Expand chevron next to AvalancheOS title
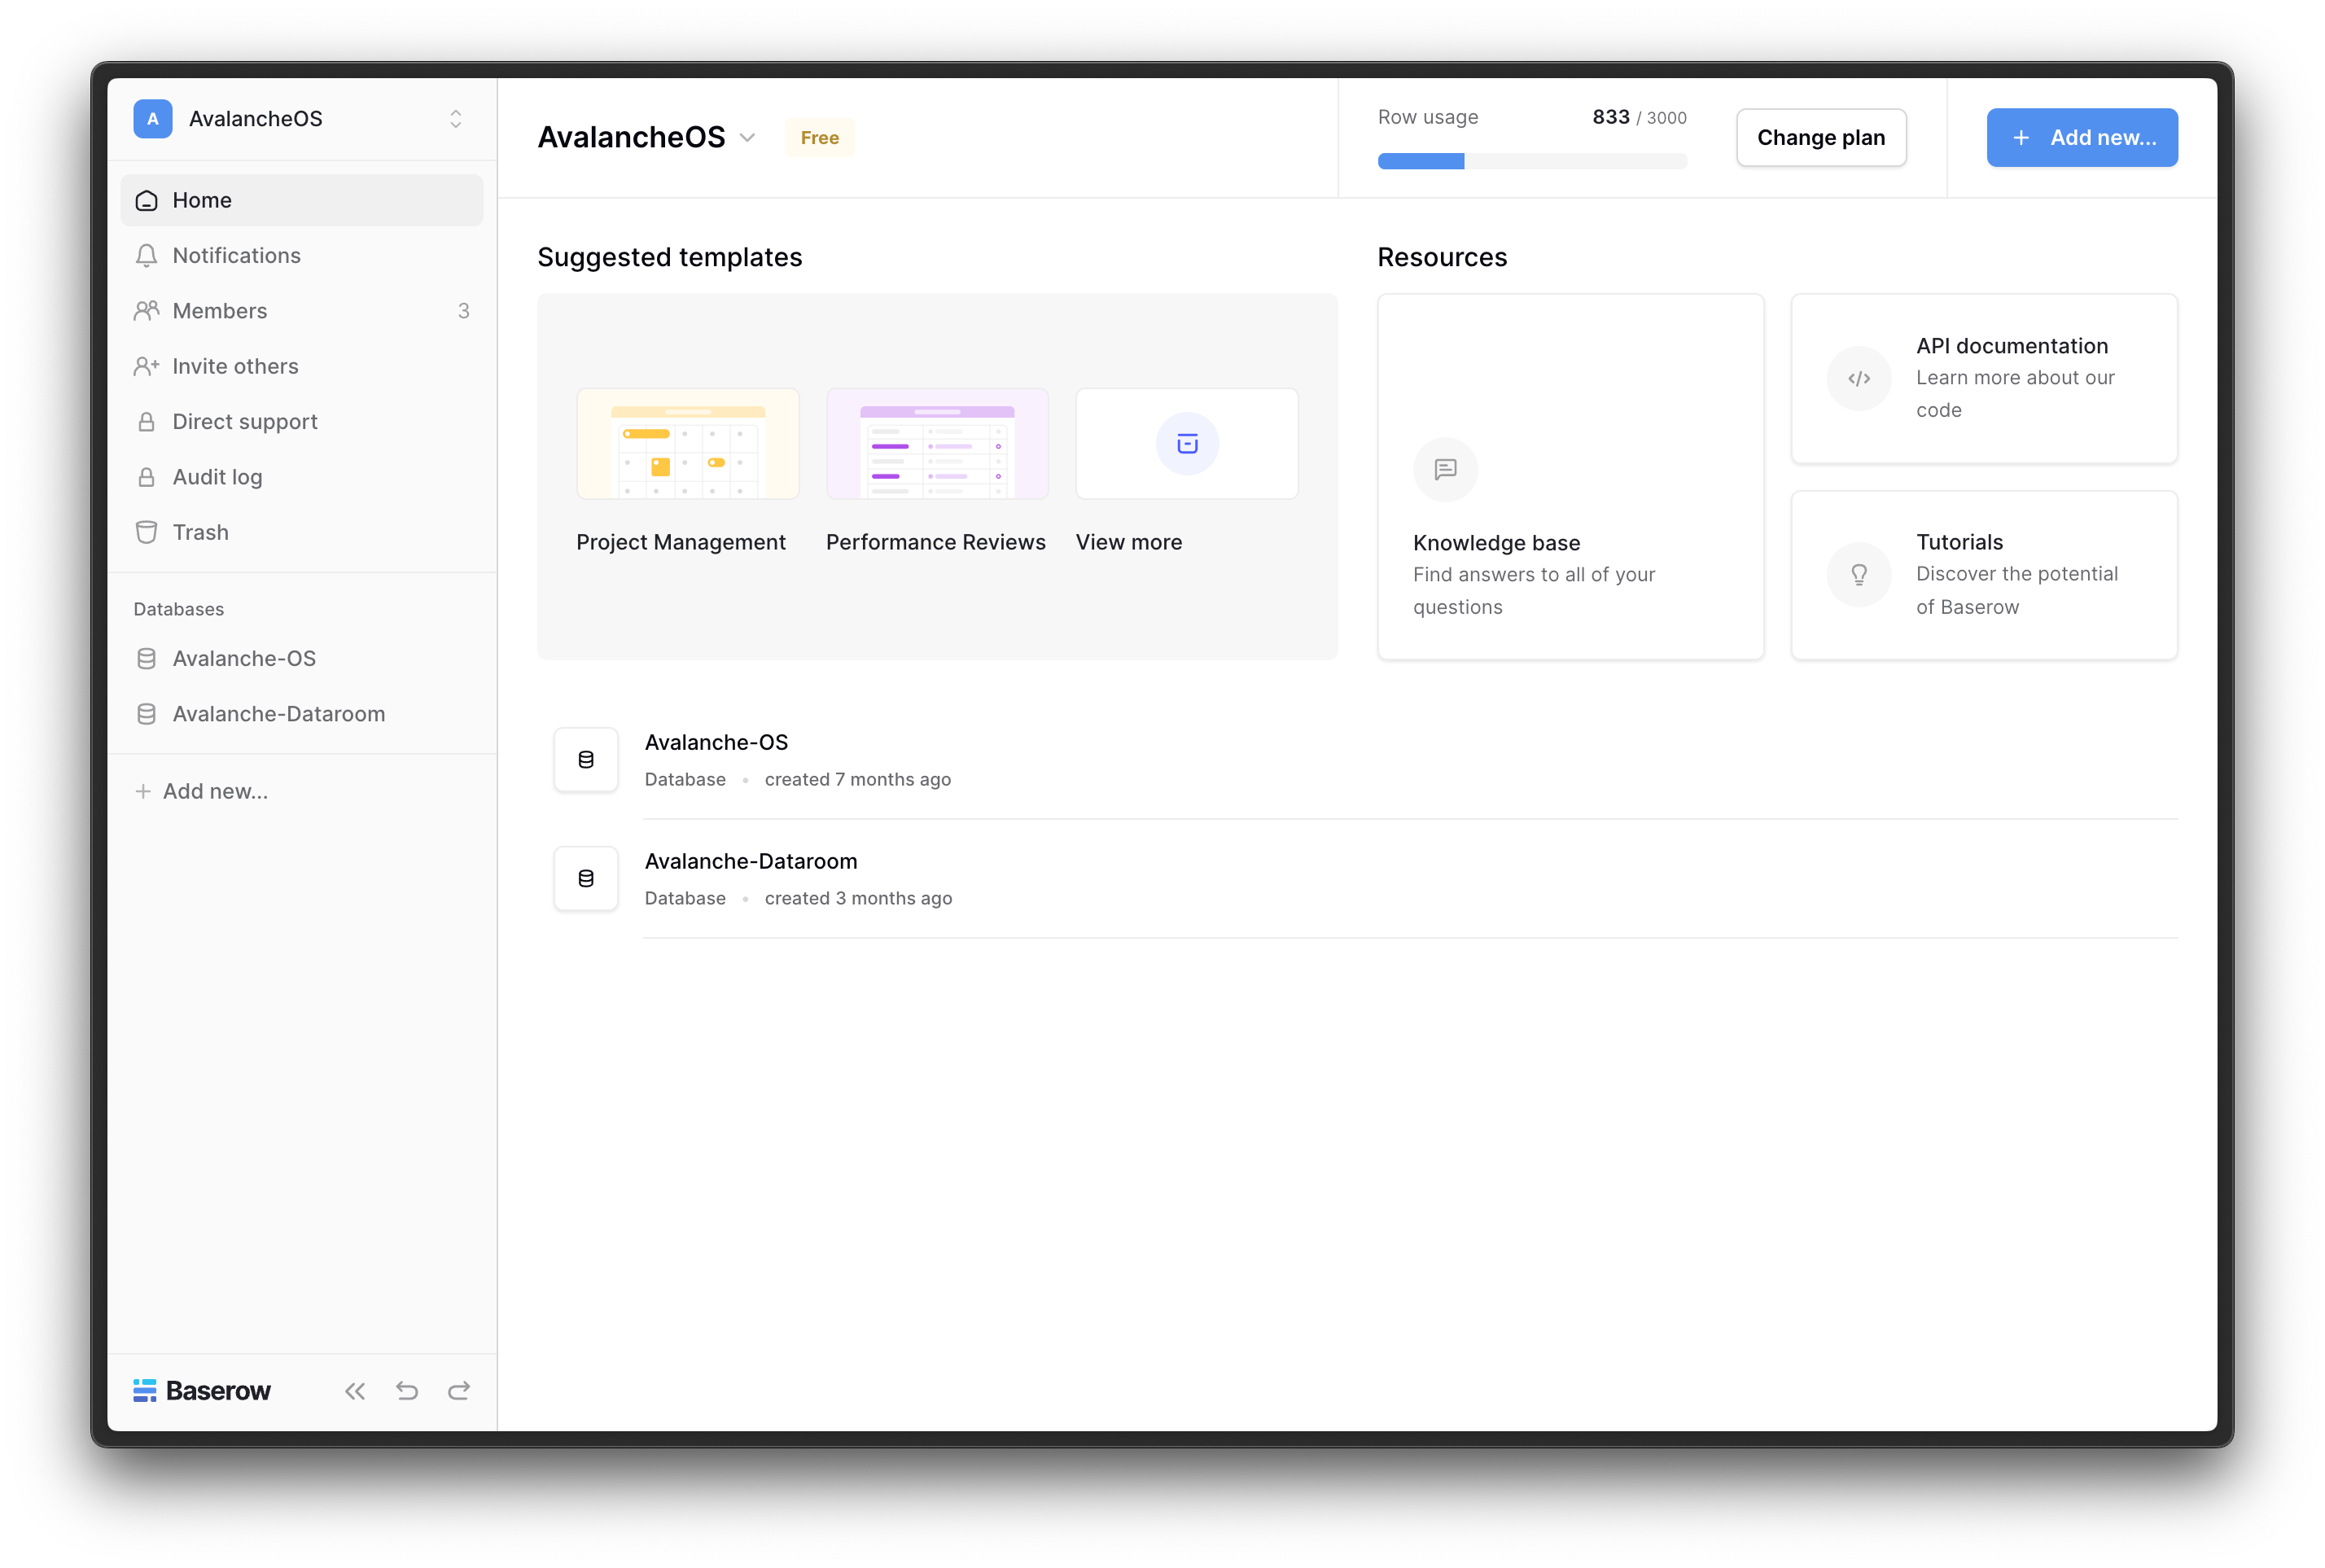Screen dimensions: 2325x1568 coord(747,138)
